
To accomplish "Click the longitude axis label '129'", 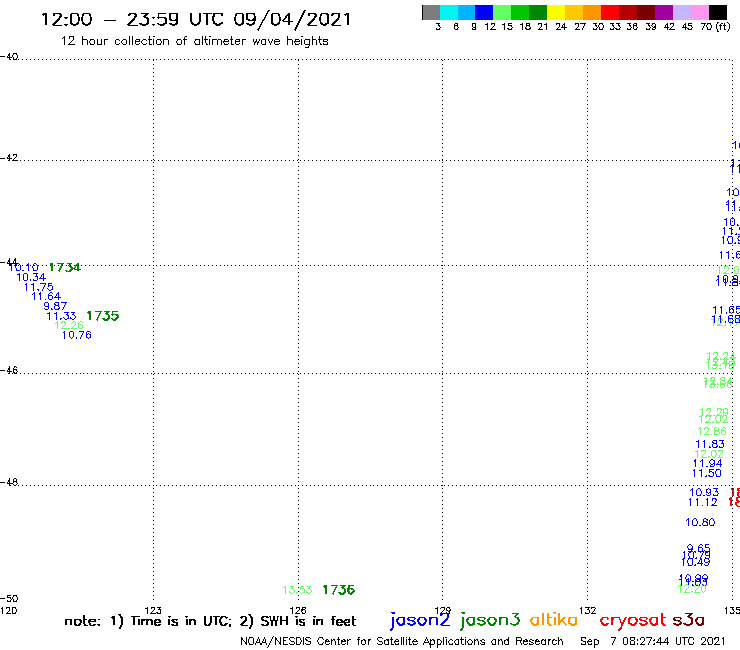I will click(443, 611).
